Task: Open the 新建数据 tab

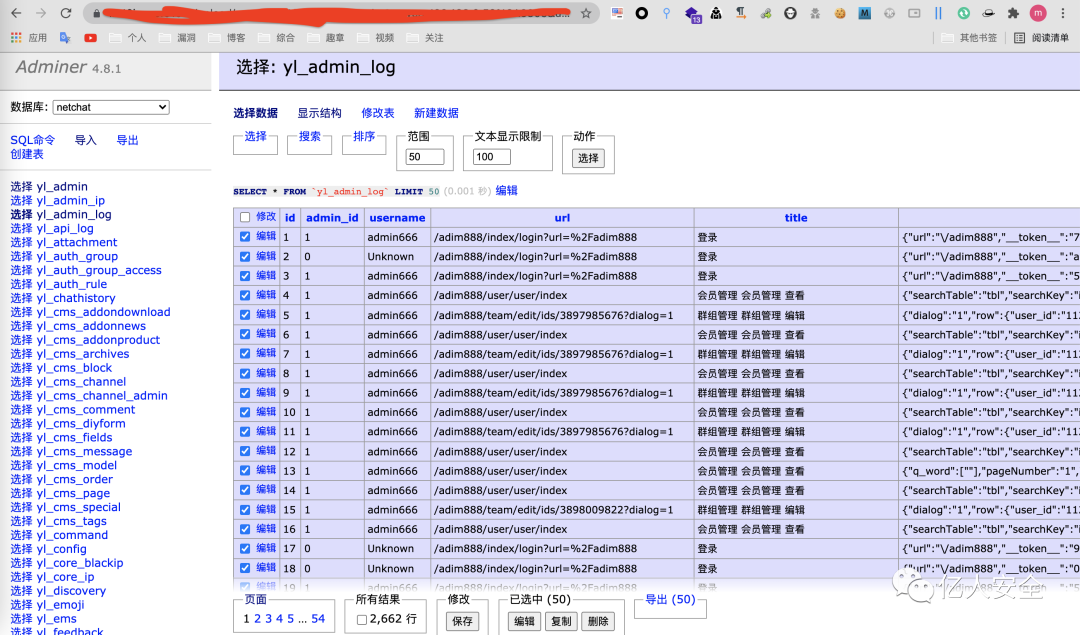Action: point(436,113)
